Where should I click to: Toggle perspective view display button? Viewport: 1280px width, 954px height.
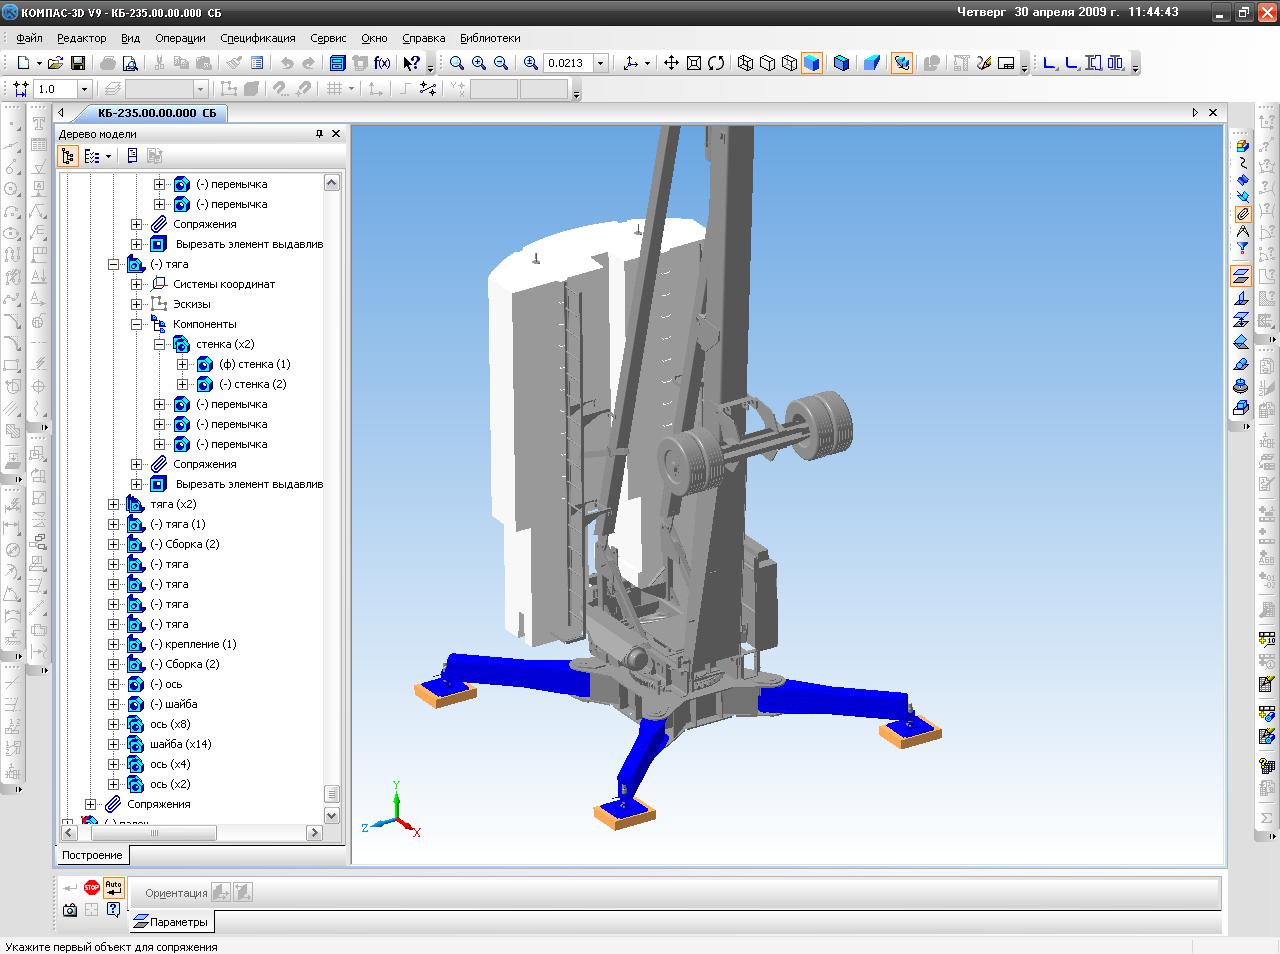[x=872, y=63]
